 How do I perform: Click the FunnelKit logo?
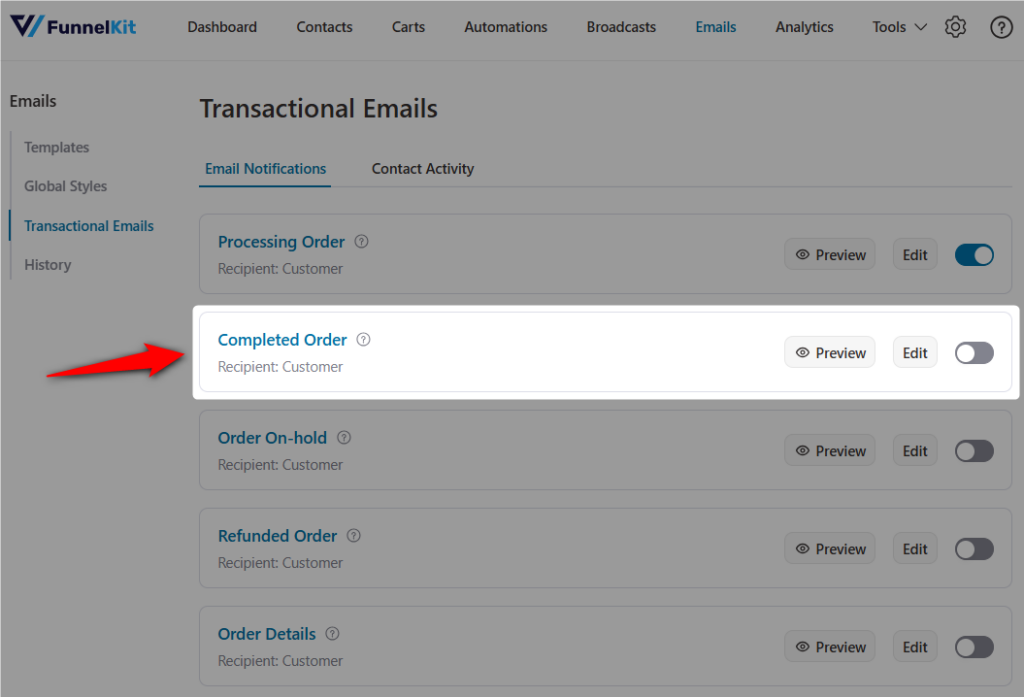click(x=71, y=26)
